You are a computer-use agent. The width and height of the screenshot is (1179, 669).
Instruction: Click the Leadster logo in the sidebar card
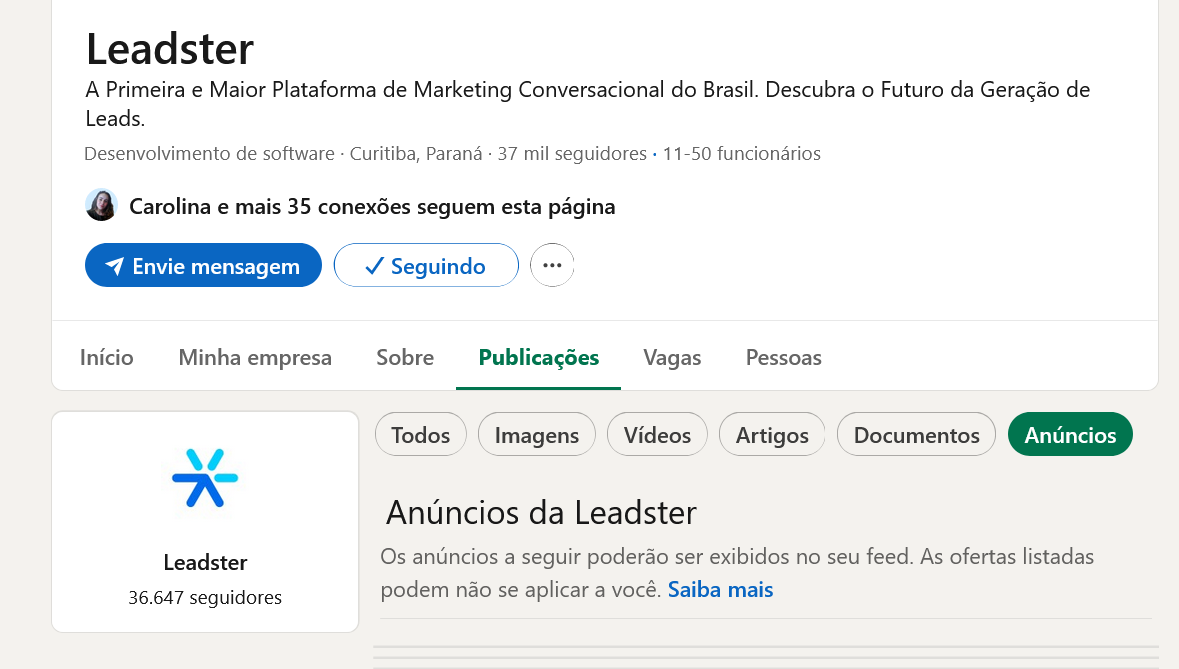205,478
